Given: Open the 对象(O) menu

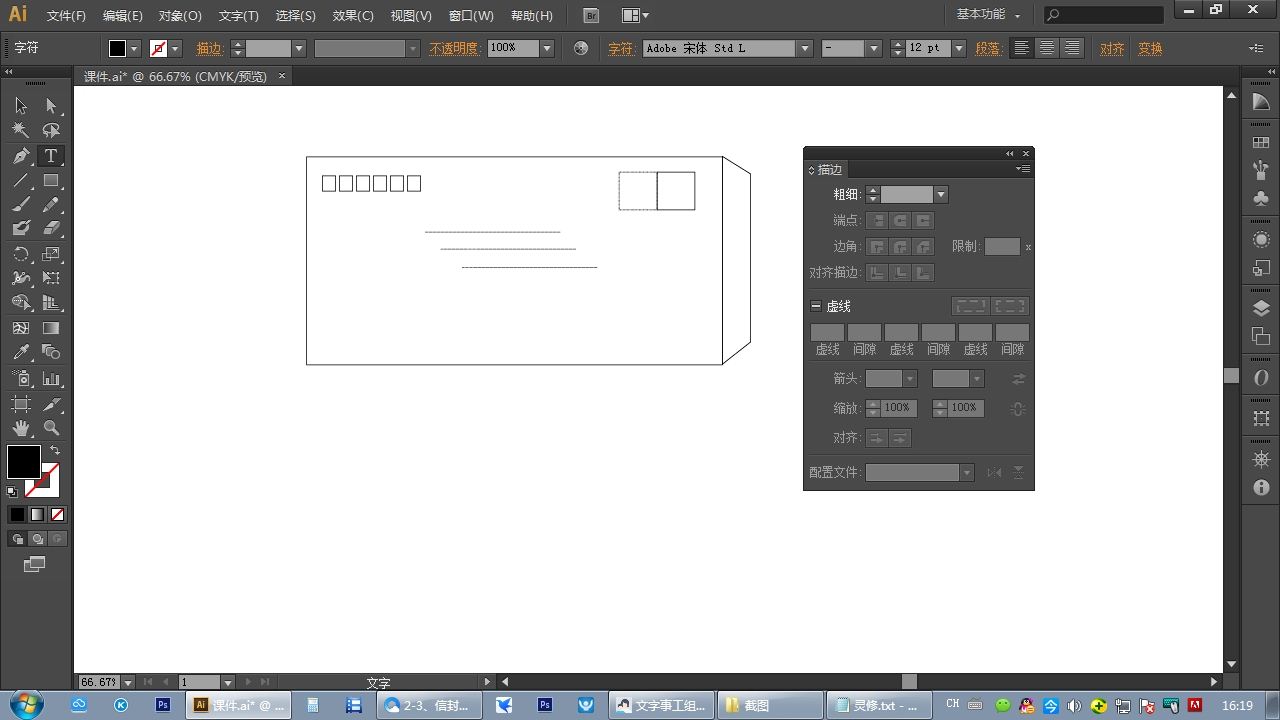Looking at the screenshot, I should tap(180, 16).
